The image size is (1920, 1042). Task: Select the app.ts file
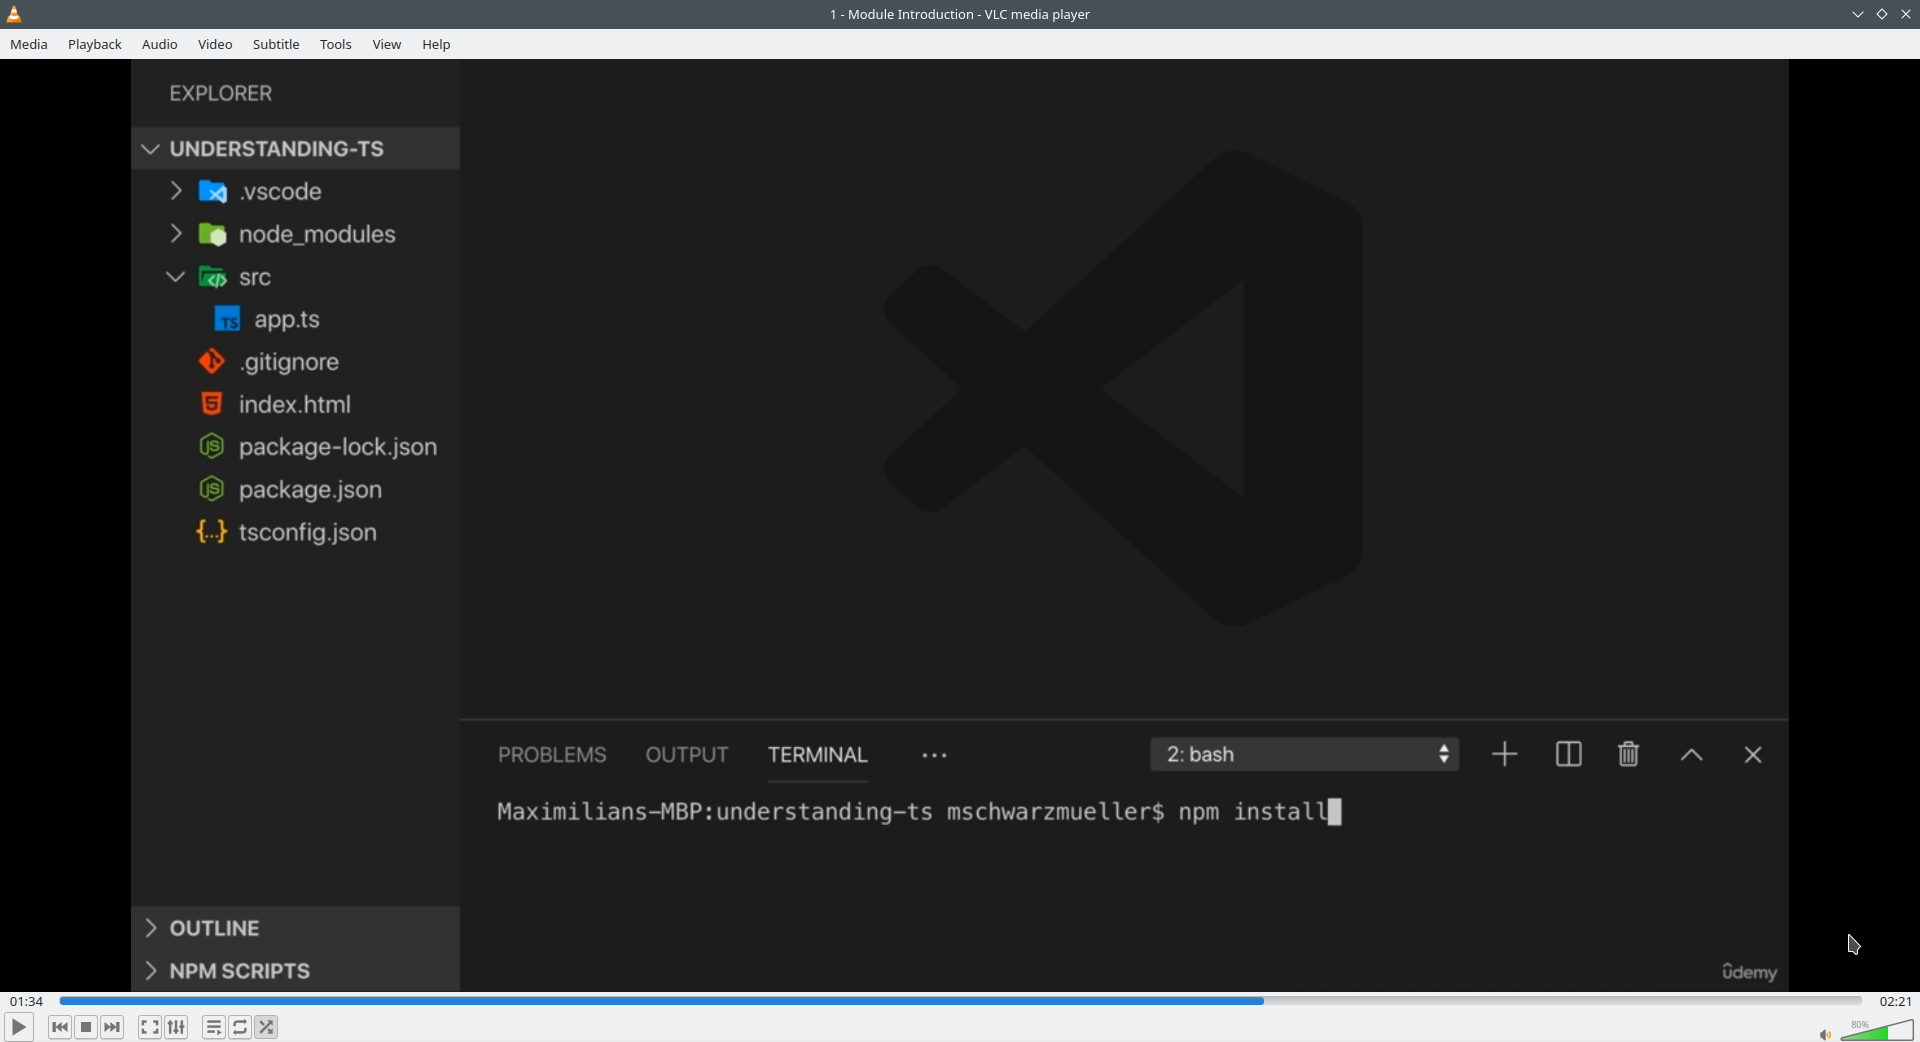287,320
